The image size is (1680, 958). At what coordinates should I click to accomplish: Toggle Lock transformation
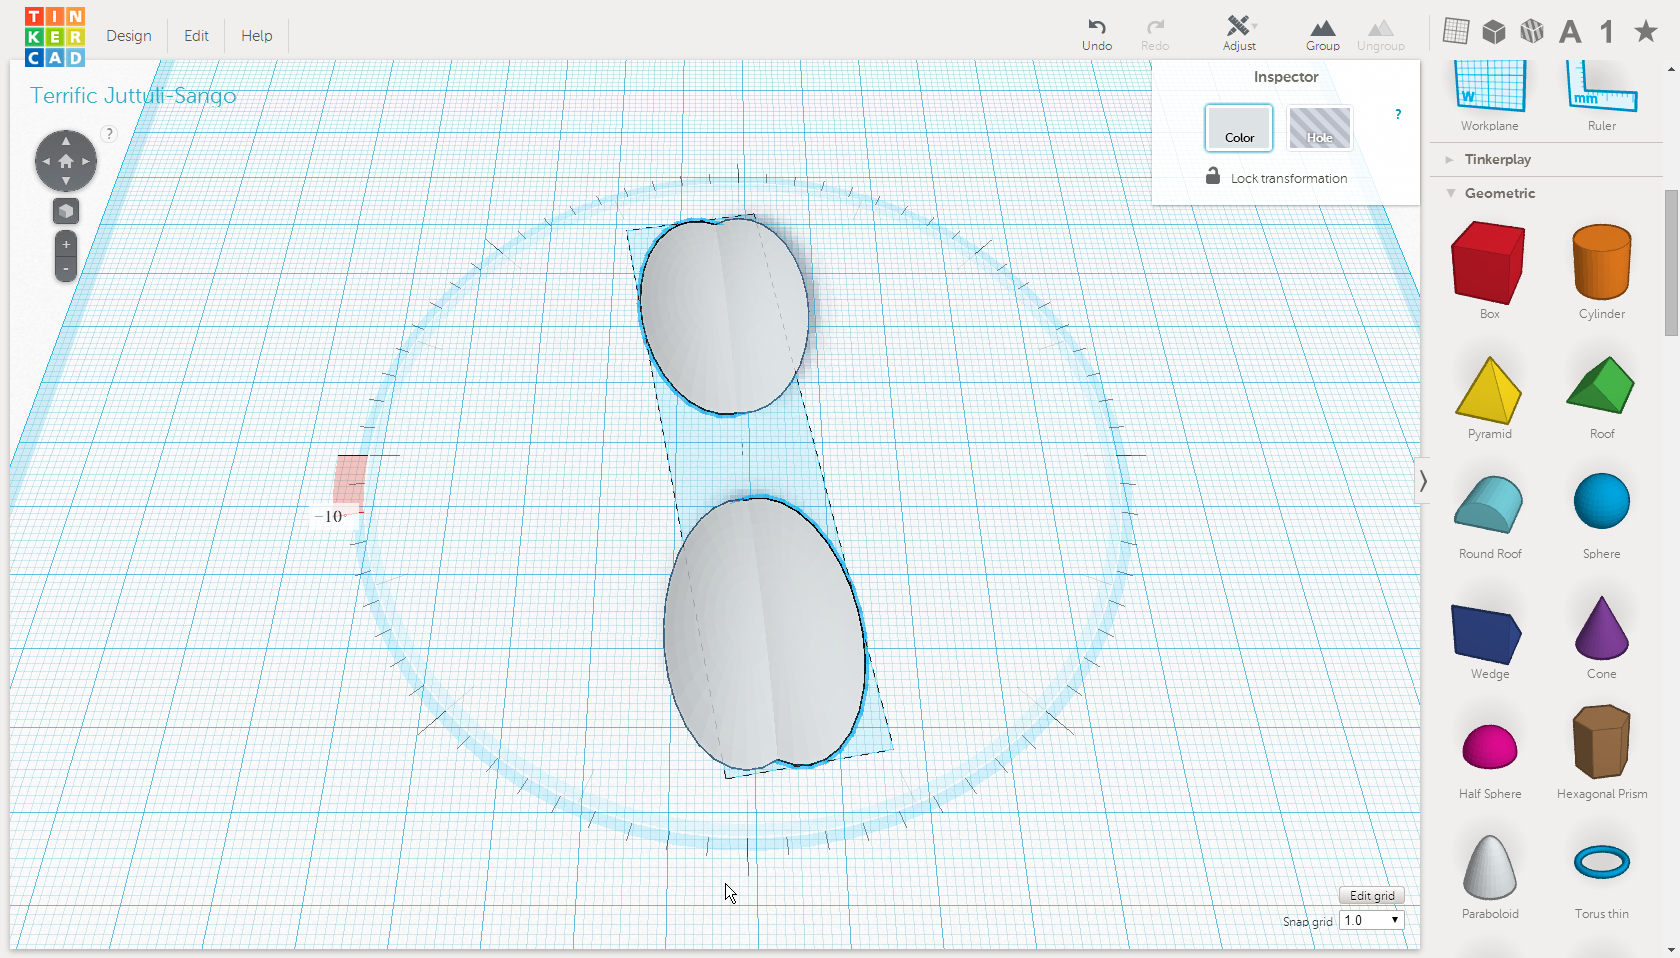1276,177
